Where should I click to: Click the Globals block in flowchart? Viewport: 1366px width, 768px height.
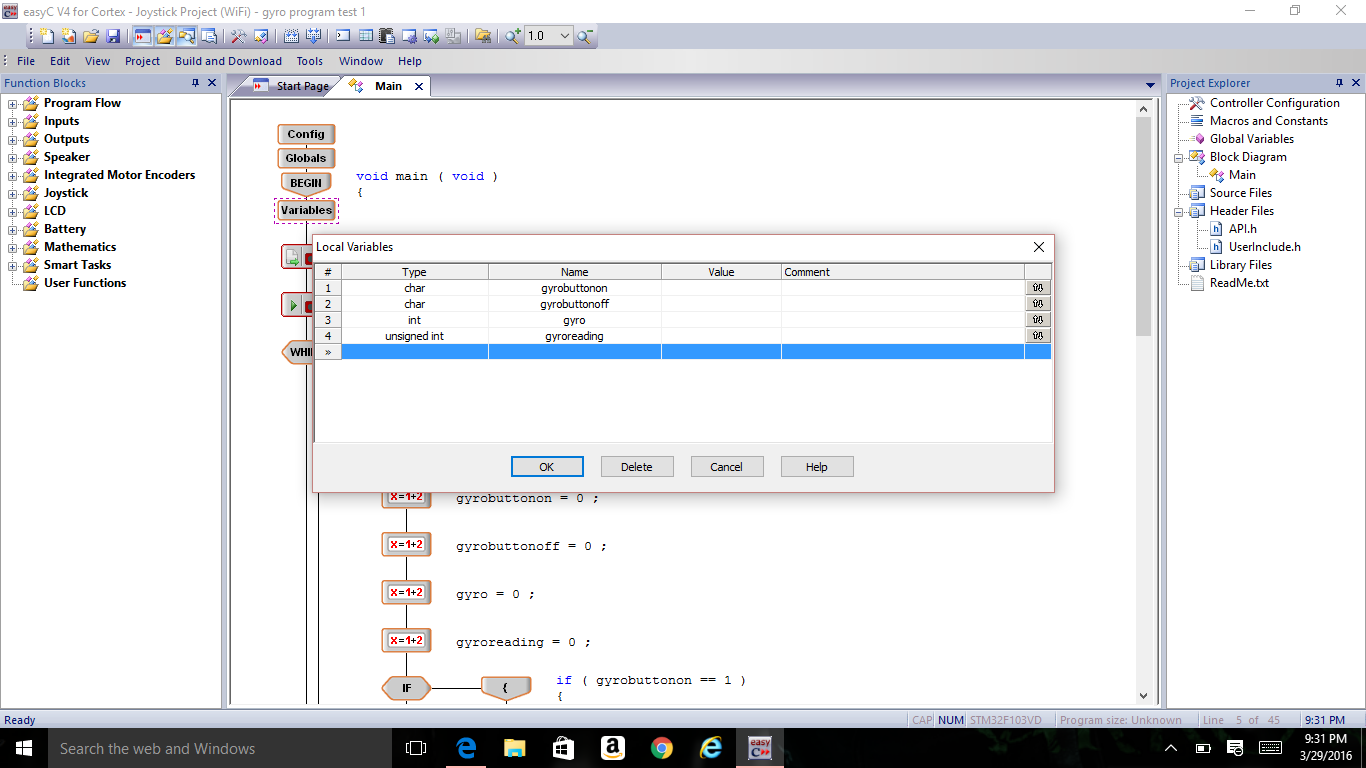tap(306, 158)
